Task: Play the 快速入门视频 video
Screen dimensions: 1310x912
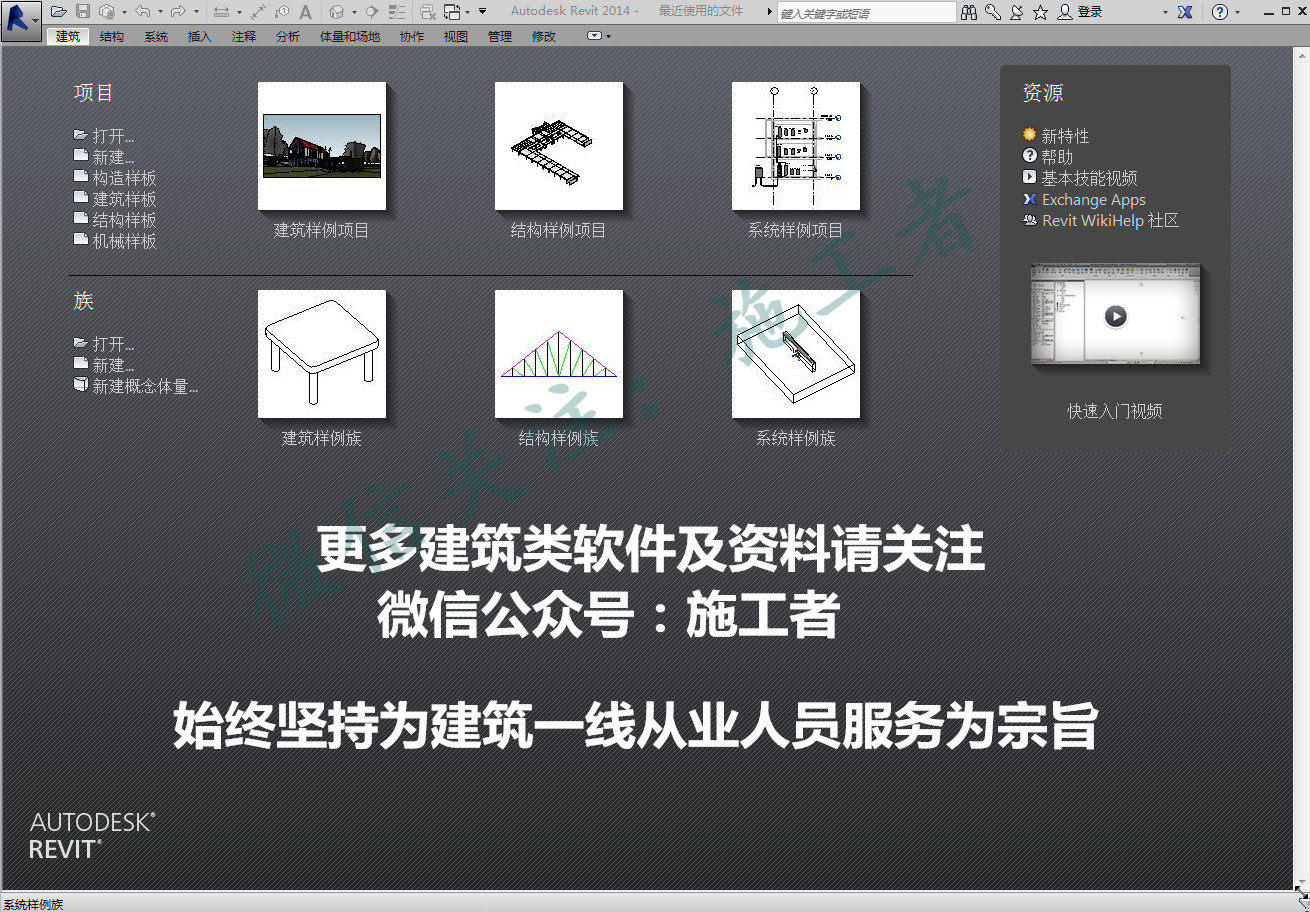Action: (1115, 316)
